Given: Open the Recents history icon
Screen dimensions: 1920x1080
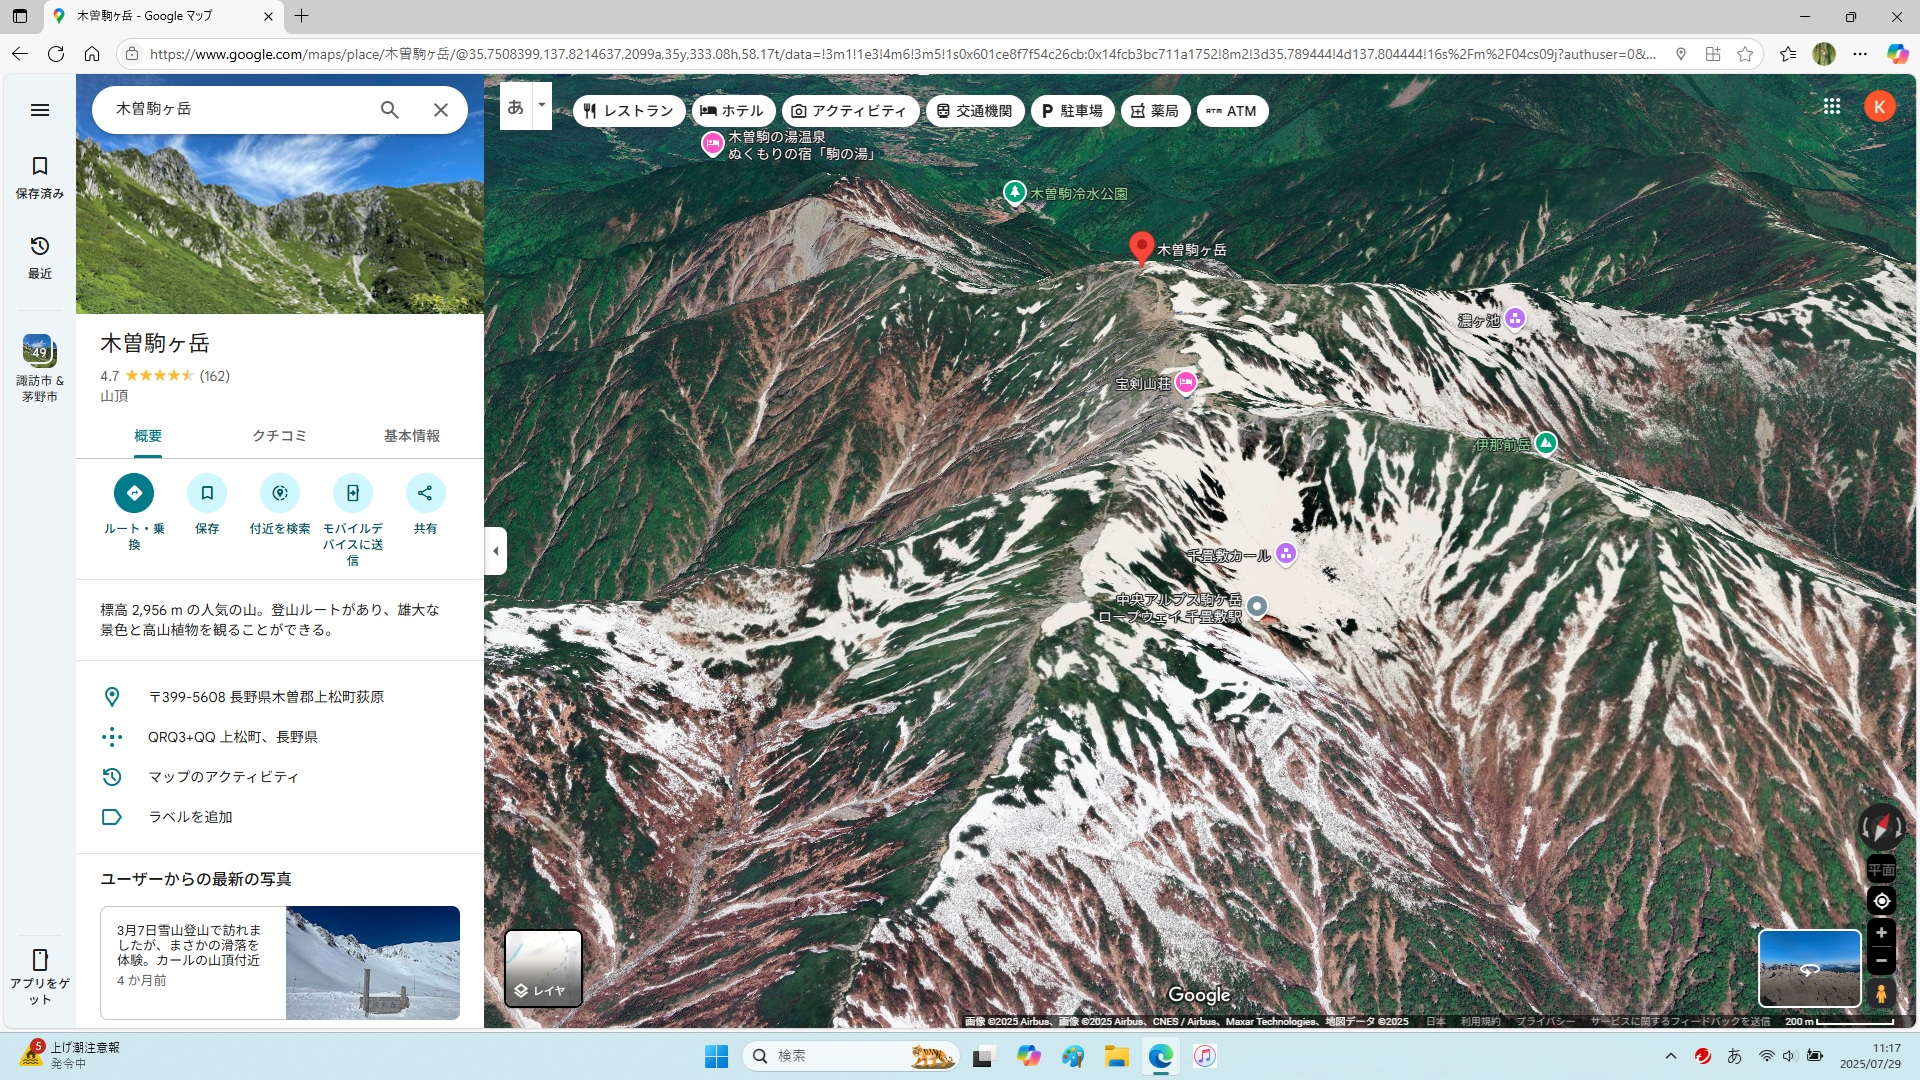Looking at the screenshot, I should [40, 257].
